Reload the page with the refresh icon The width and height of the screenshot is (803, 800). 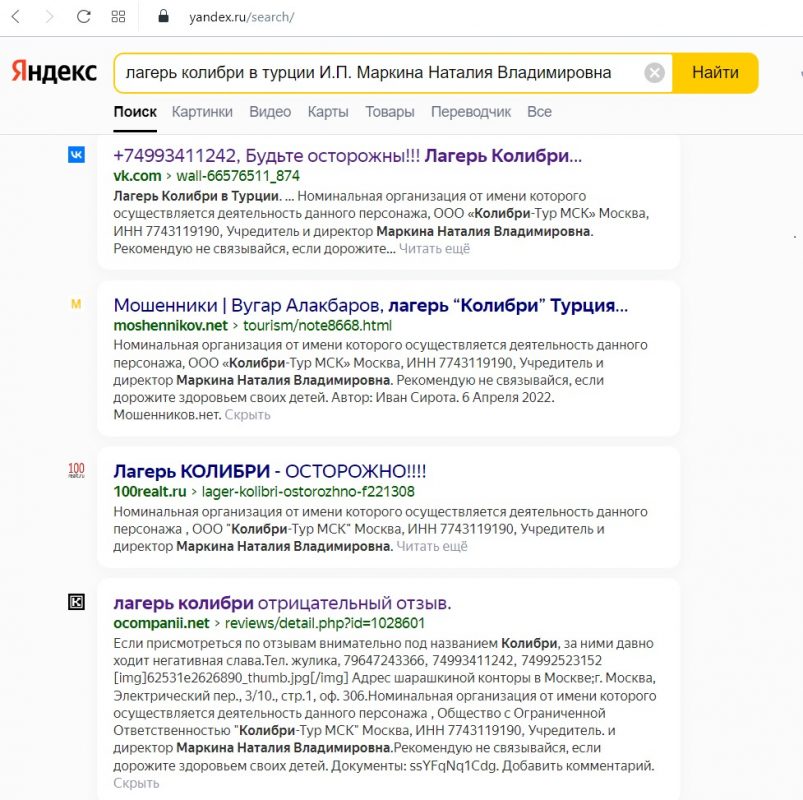83,17
